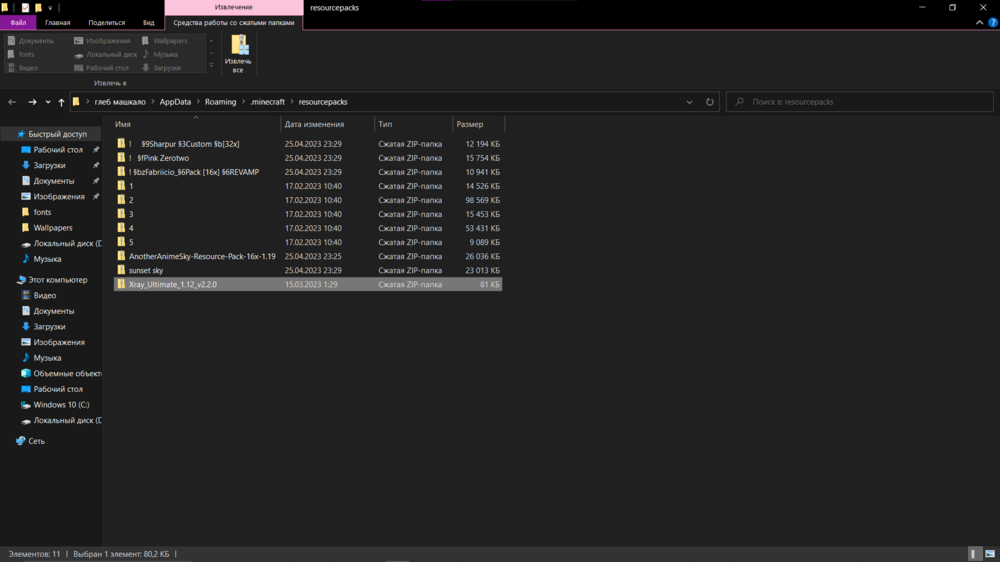The width and height of the screenshot is (1000, 562).
Task: Open Объемные объекты folder
Action: (67, 374)
